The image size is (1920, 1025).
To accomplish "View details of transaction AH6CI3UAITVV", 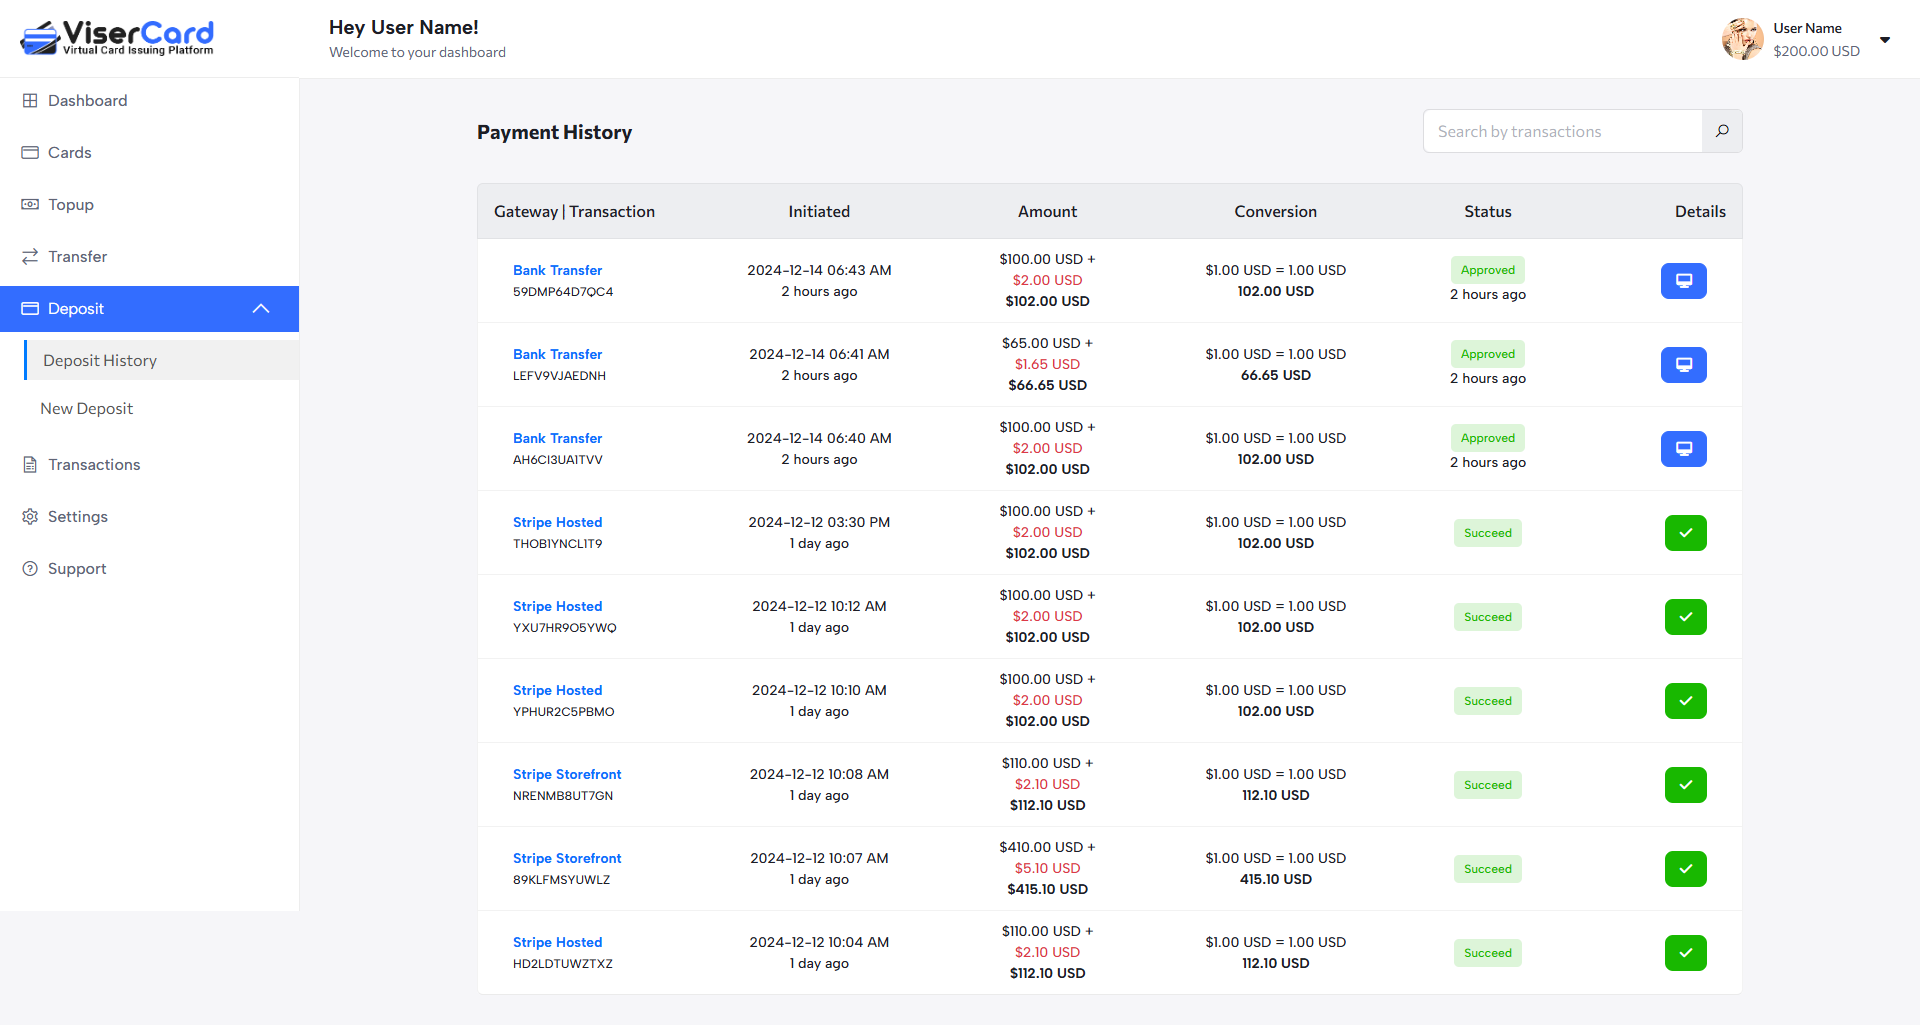I will 1683,449.
